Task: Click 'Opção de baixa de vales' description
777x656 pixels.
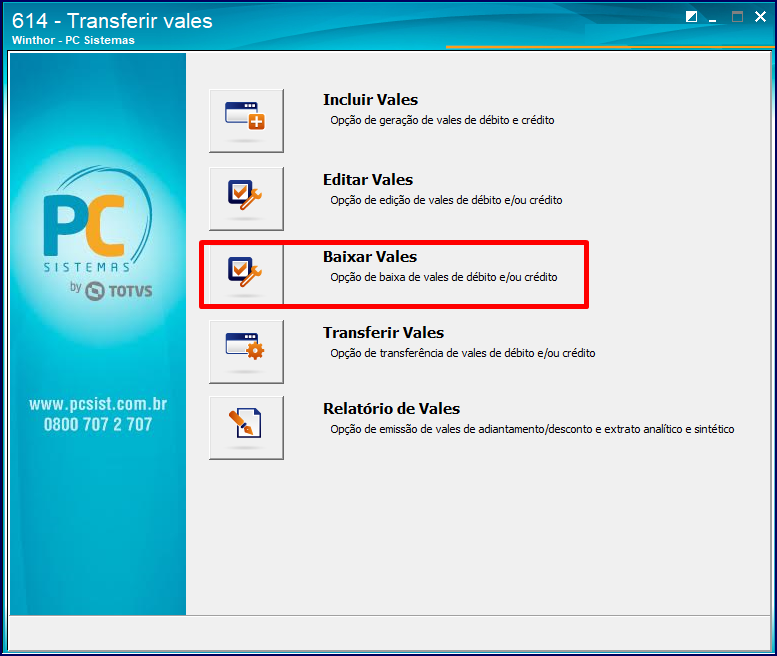Action: coord(444,277)
